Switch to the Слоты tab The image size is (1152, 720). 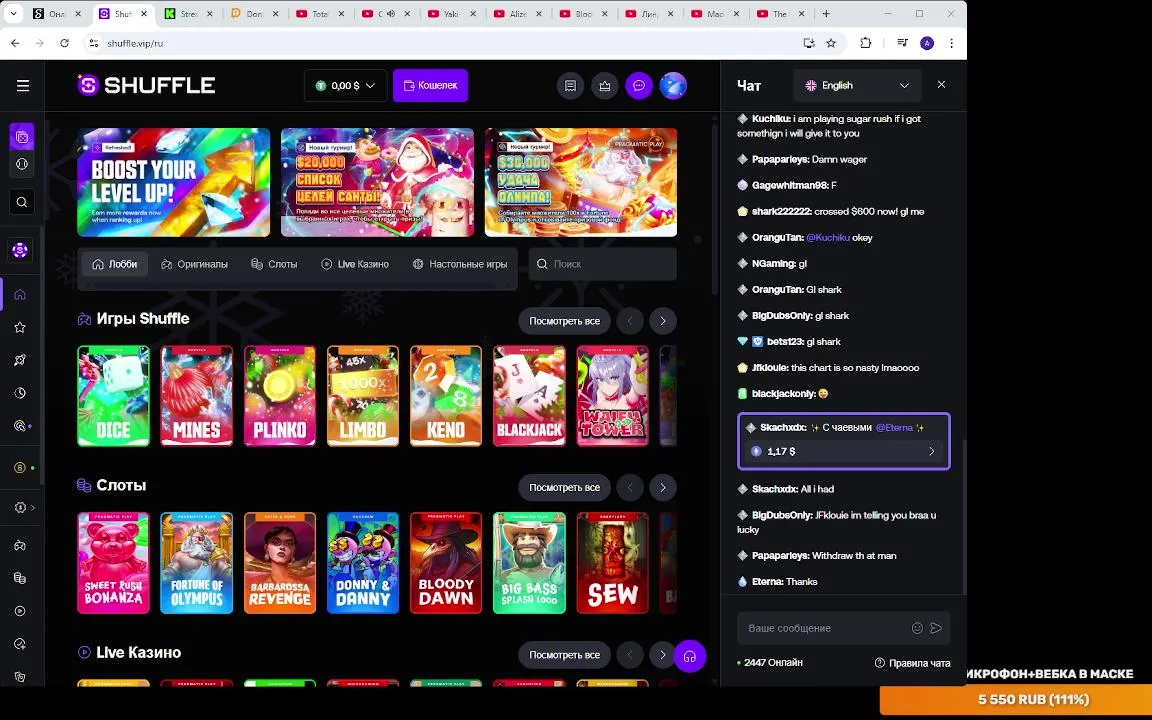pos(274,264)
